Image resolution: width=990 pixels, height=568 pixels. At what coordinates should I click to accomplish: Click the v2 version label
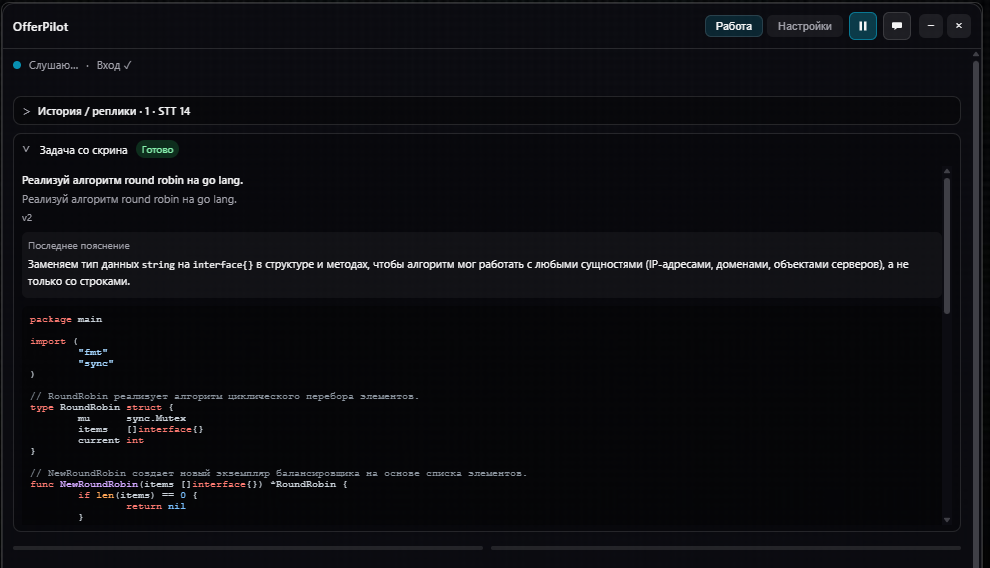click(x=27, y=218)
